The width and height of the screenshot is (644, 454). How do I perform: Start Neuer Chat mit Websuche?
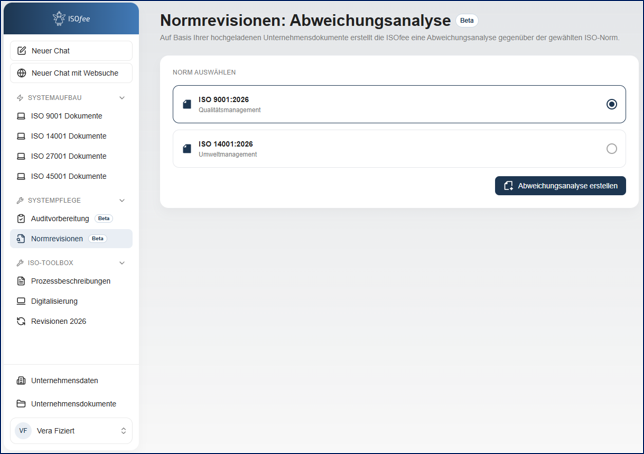71,73
